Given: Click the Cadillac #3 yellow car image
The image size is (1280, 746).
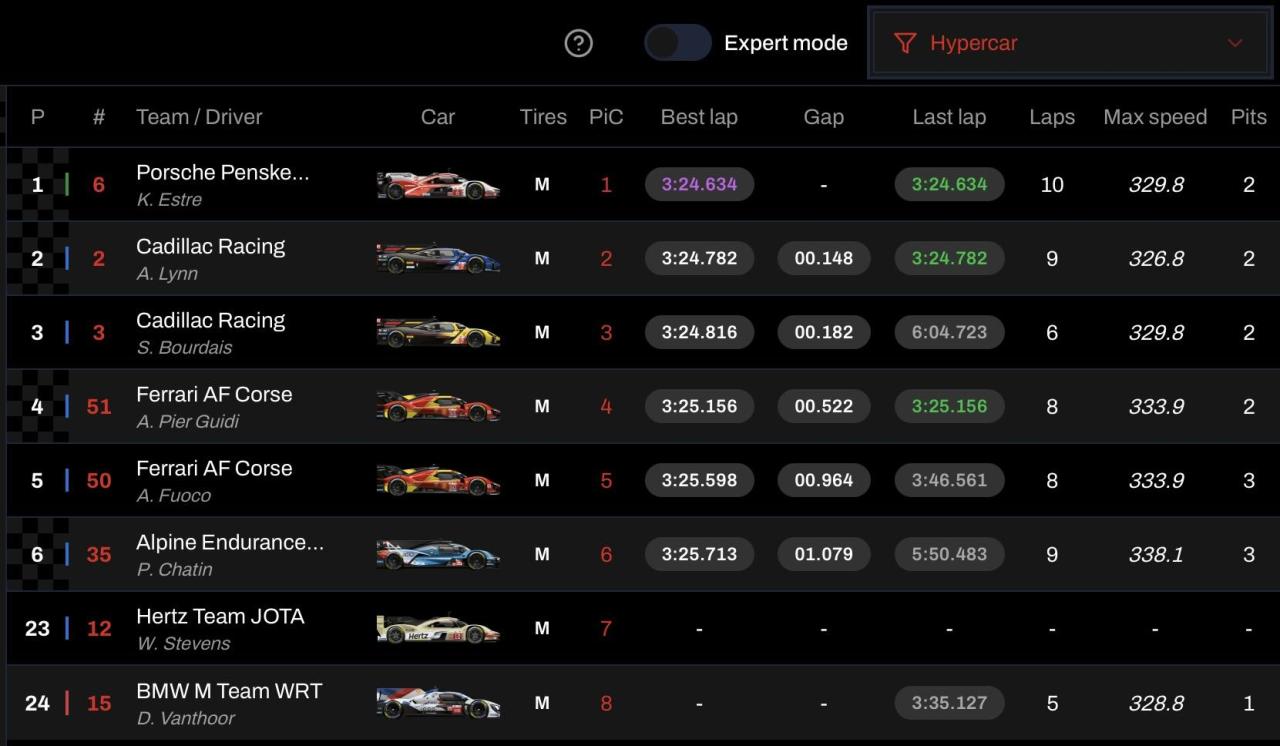Looking at the screenshot, I should click(438, 333).
